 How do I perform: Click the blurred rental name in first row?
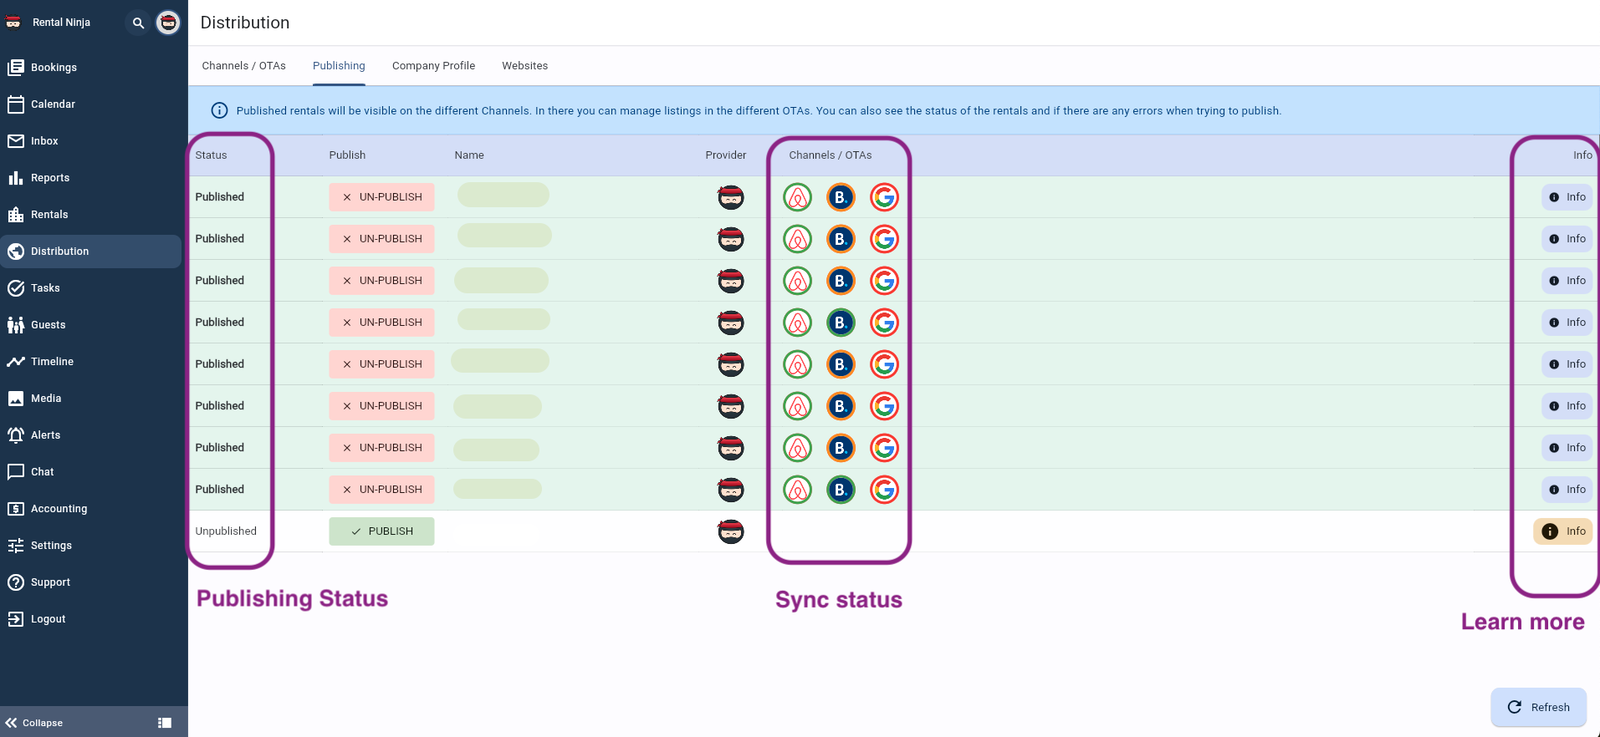[503, 195]
